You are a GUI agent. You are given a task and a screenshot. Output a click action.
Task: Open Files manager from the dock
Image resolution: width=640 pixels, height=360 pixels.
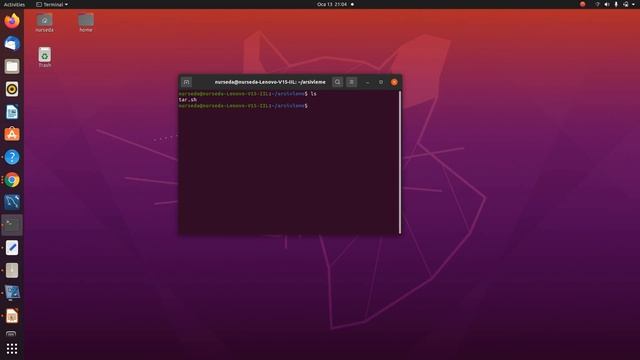[x=12, y=66]
